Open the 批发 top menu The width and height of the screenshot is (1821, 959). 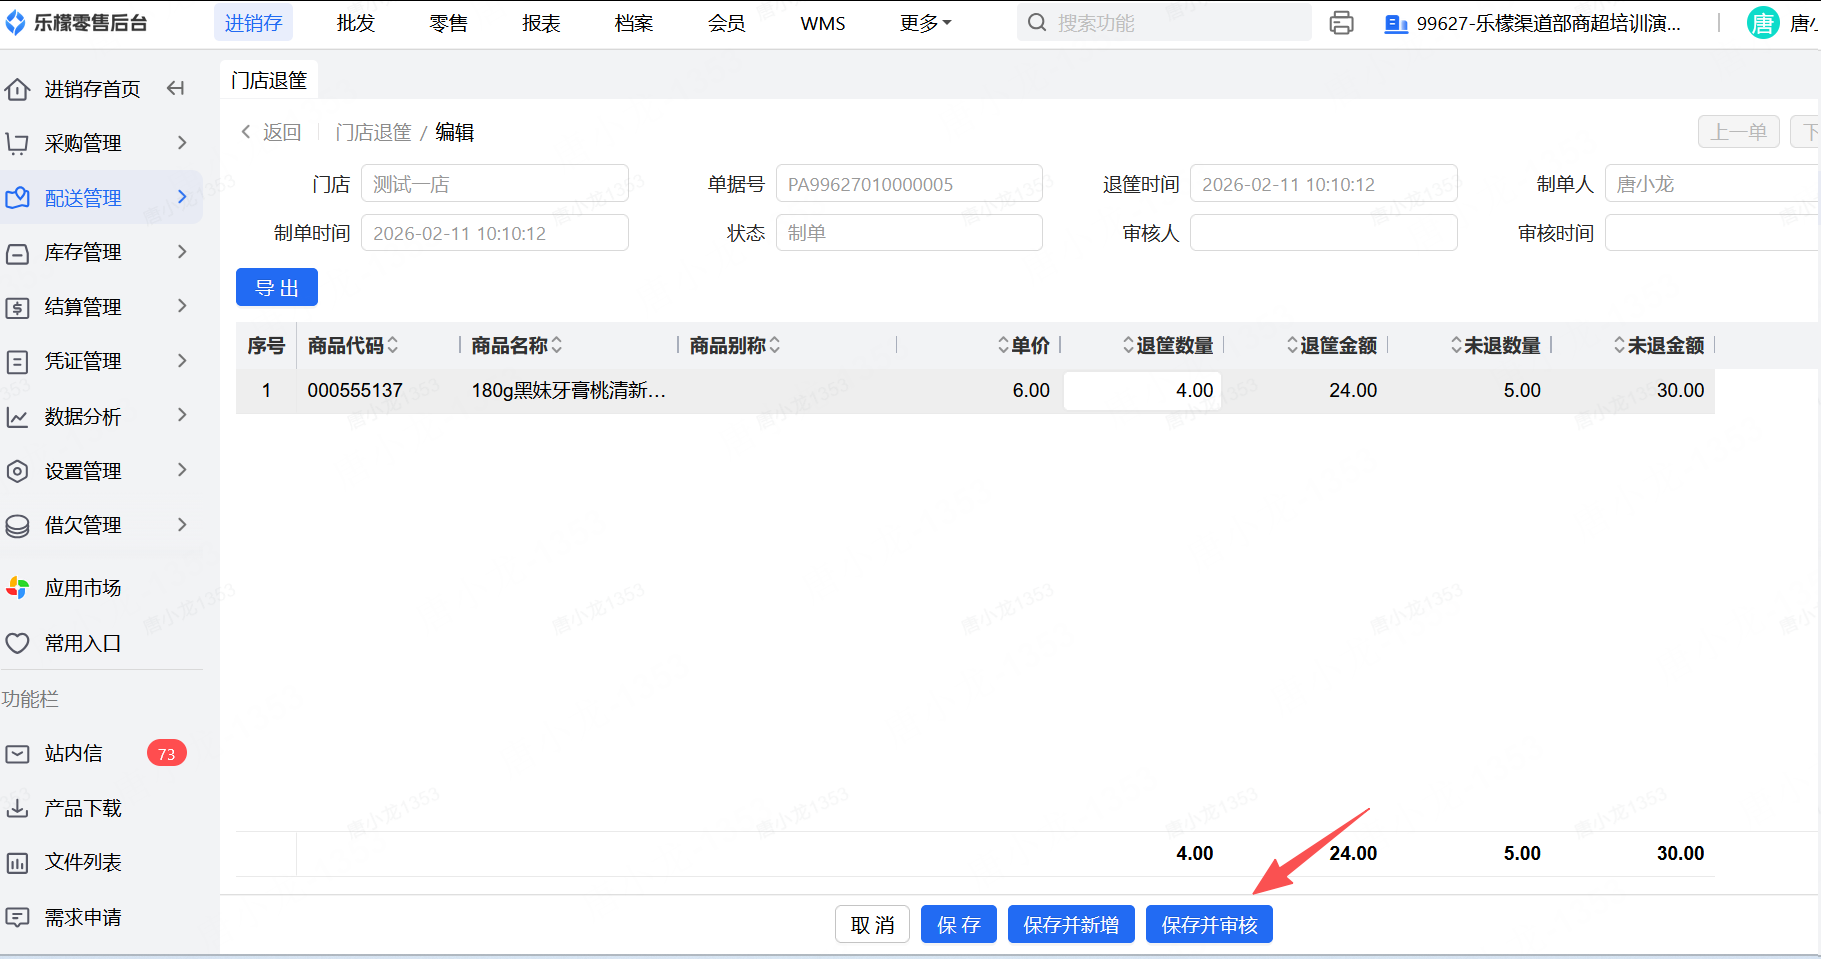pyautogui.click(x=356, y=23)
